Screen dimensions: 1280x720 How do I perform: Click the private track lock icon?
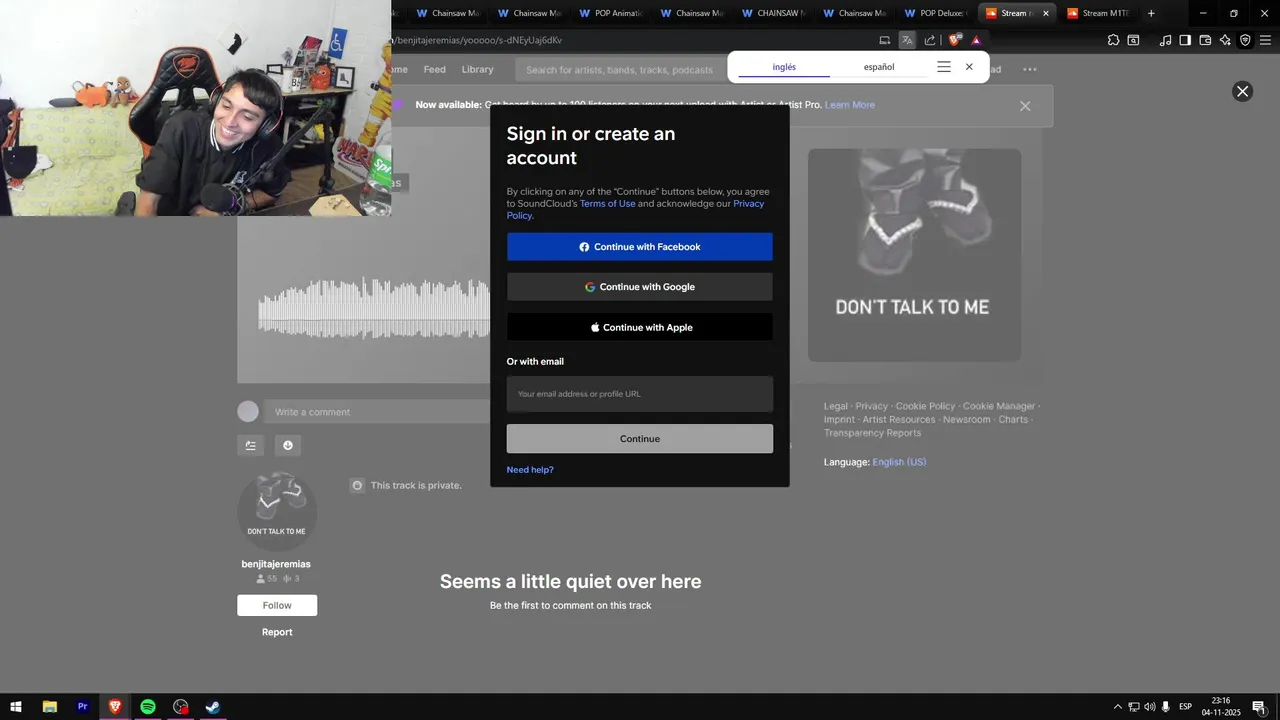click(357, 485)
